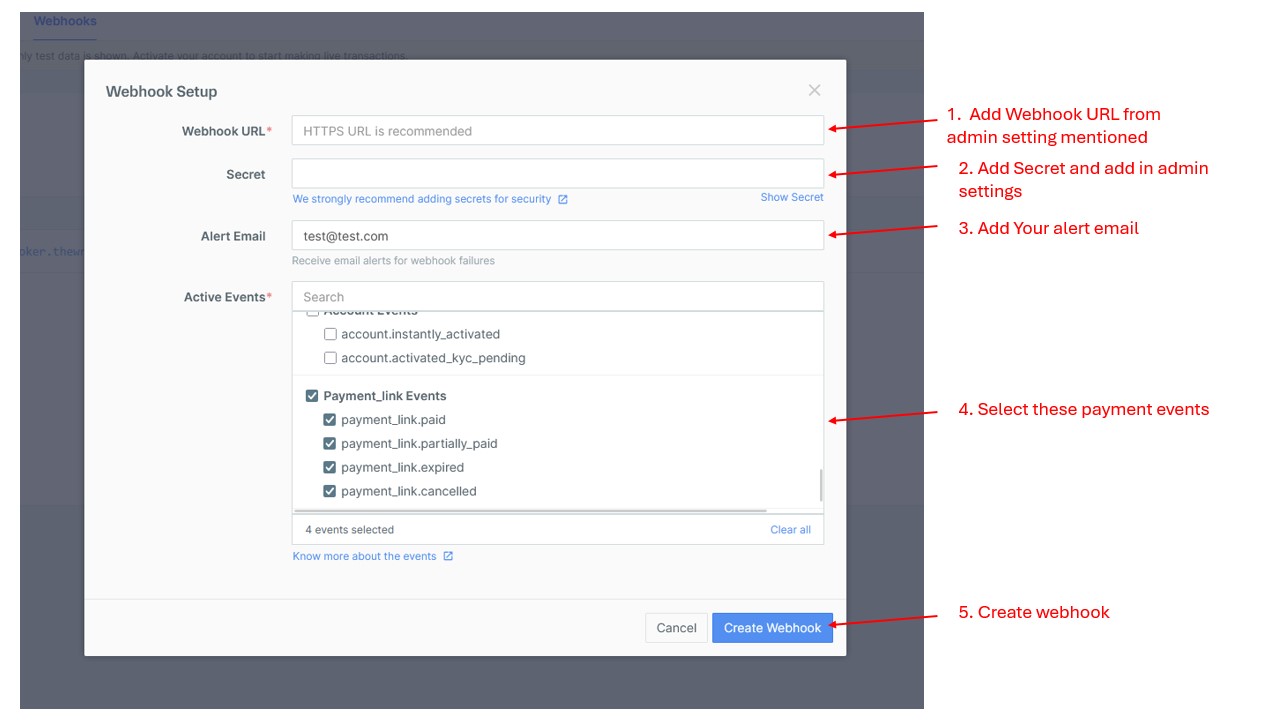Viewport: 1280px width, 720px height.
Task: Click the Secret input field
Action: [557, 174]
